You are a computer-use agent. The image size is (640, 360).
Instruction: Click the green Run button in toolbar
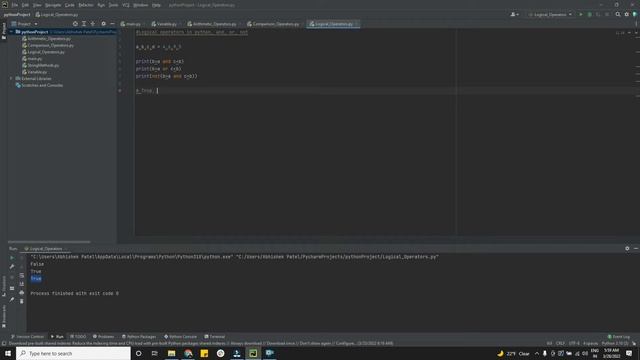[581, 15]
